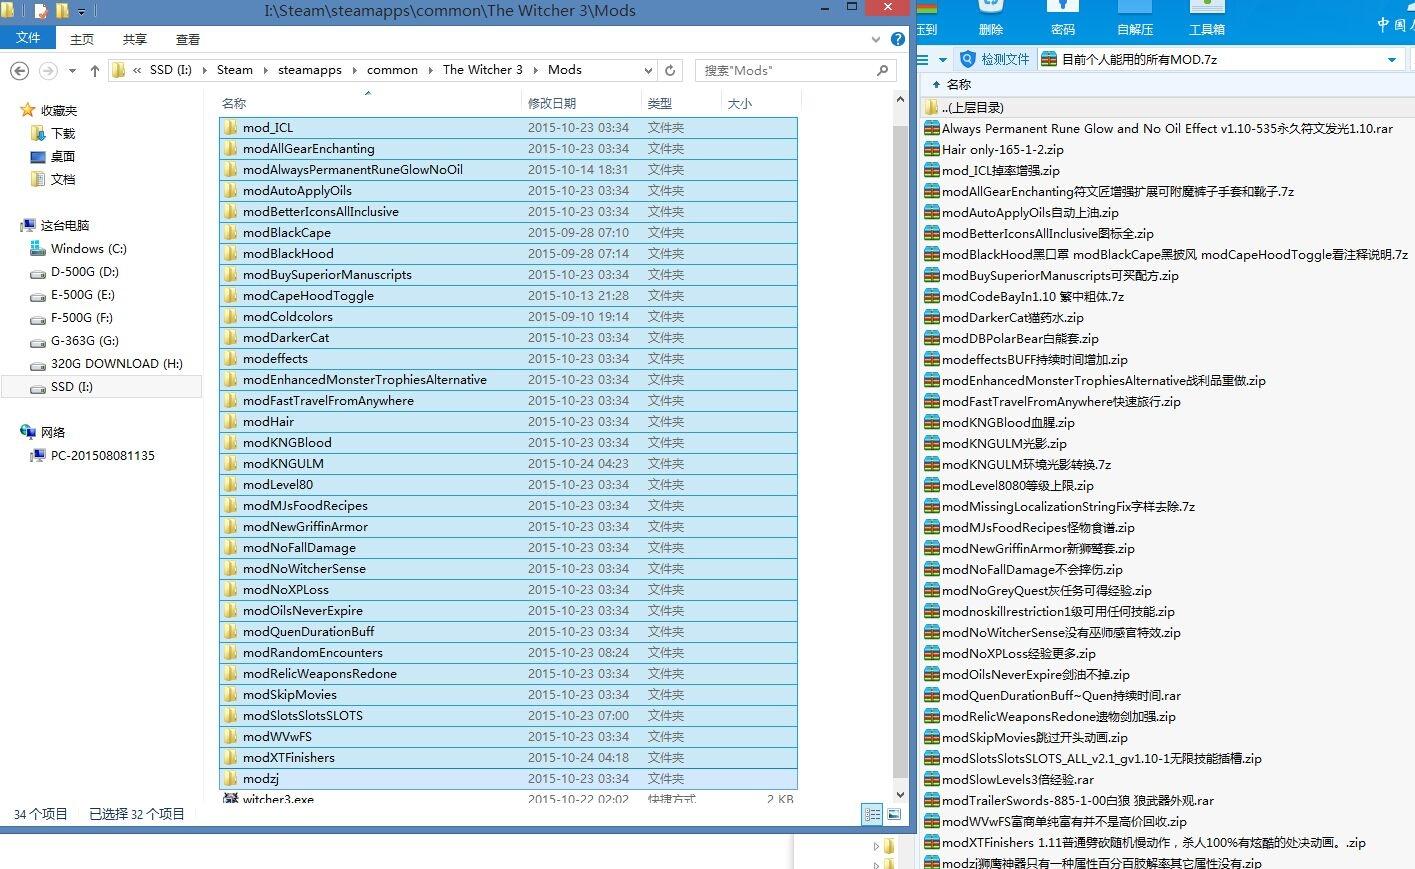Expand the ribbon chevron near help
This screenshot has height=869, width=1415.
point(877,40)
